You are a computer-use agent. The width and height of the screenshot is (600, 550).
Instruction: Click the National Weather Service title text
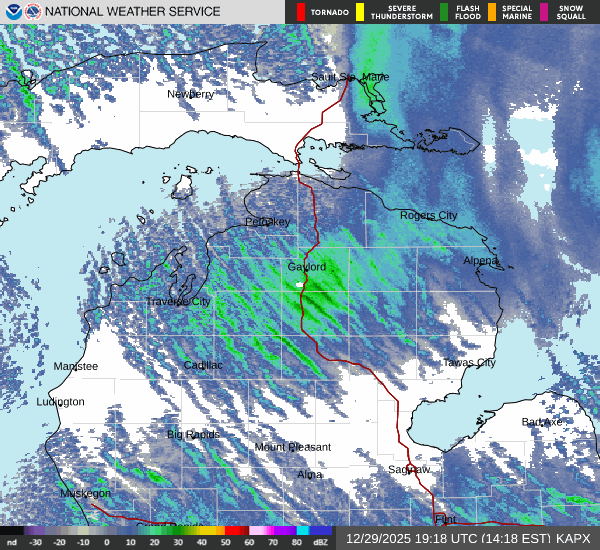pos(132,12)
